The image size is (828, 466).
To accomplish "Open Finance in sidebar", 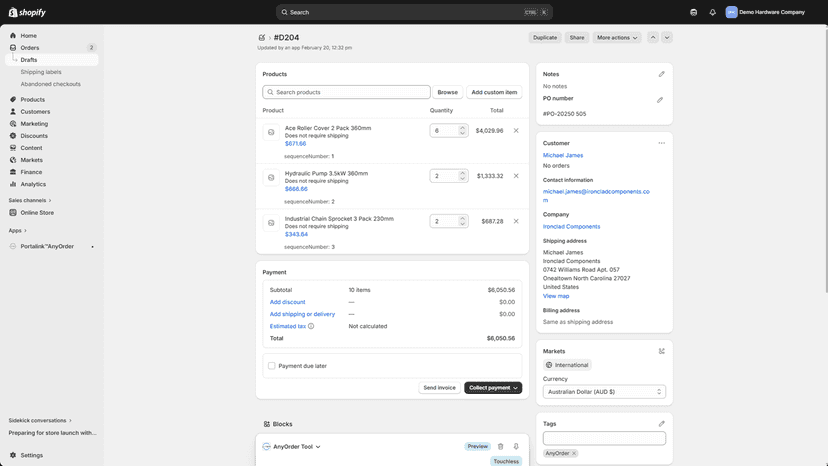I will [31, 172].
